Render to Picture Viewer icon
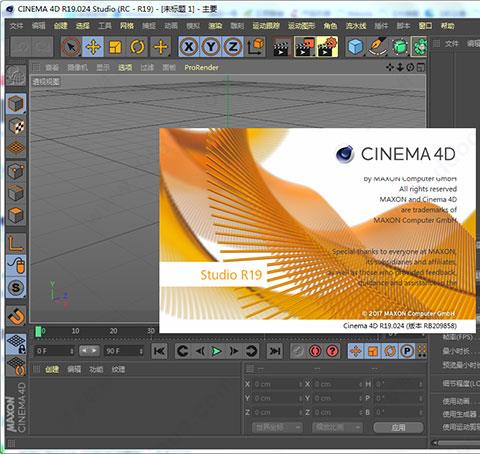 click(305, 47)
